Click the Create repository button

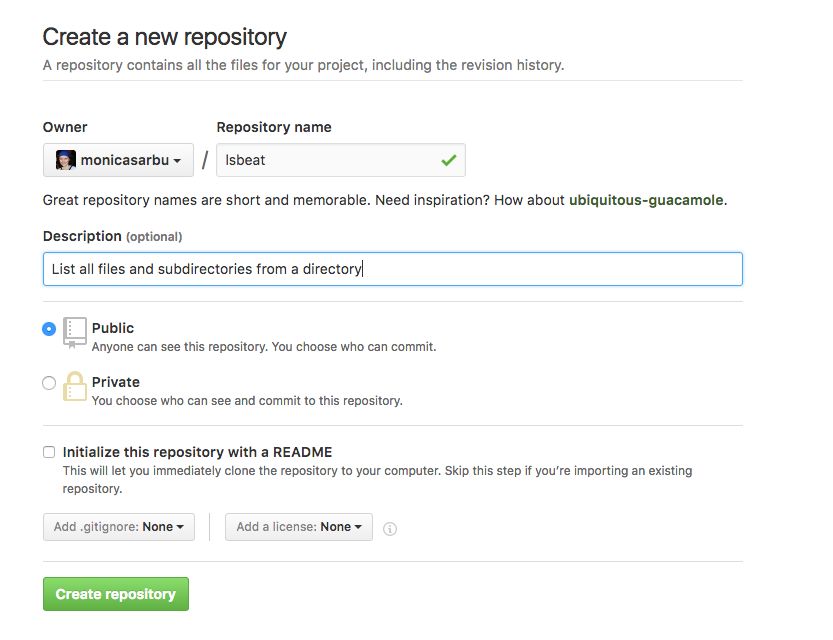116,594
